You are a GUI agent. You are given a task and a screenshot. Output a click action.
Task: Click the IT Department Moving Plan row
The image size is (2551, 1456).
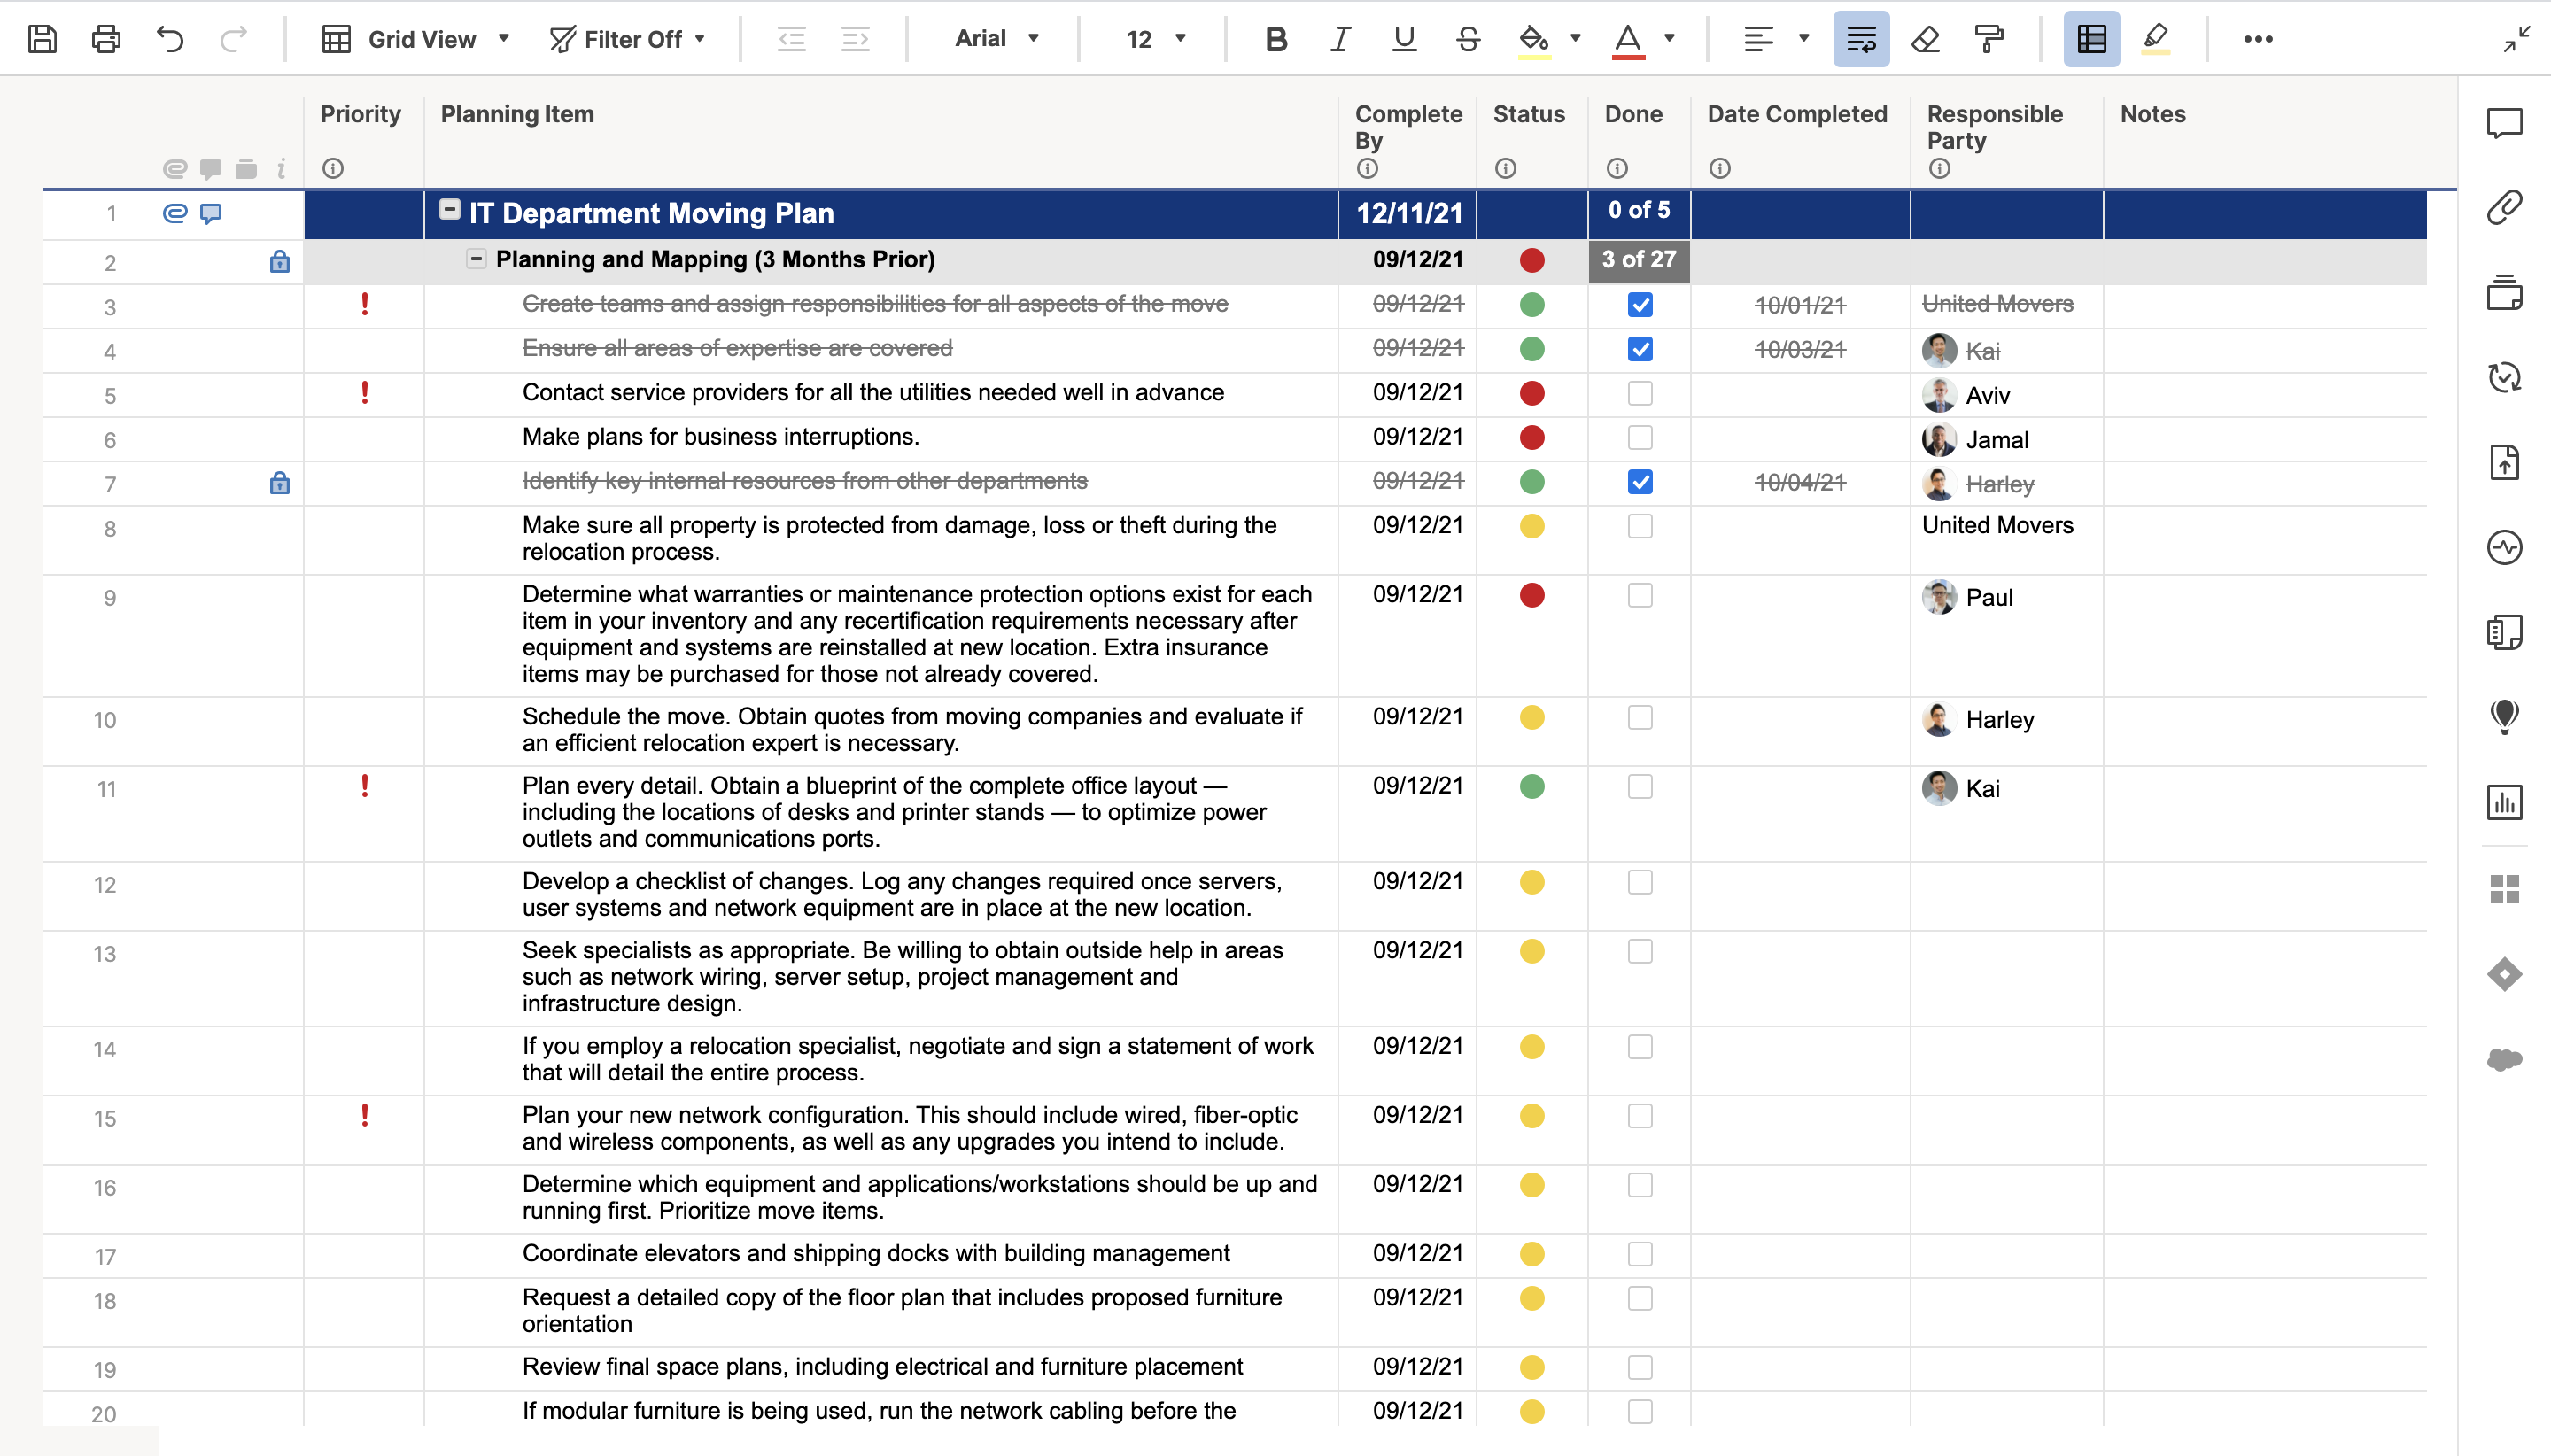pos(876,212)
